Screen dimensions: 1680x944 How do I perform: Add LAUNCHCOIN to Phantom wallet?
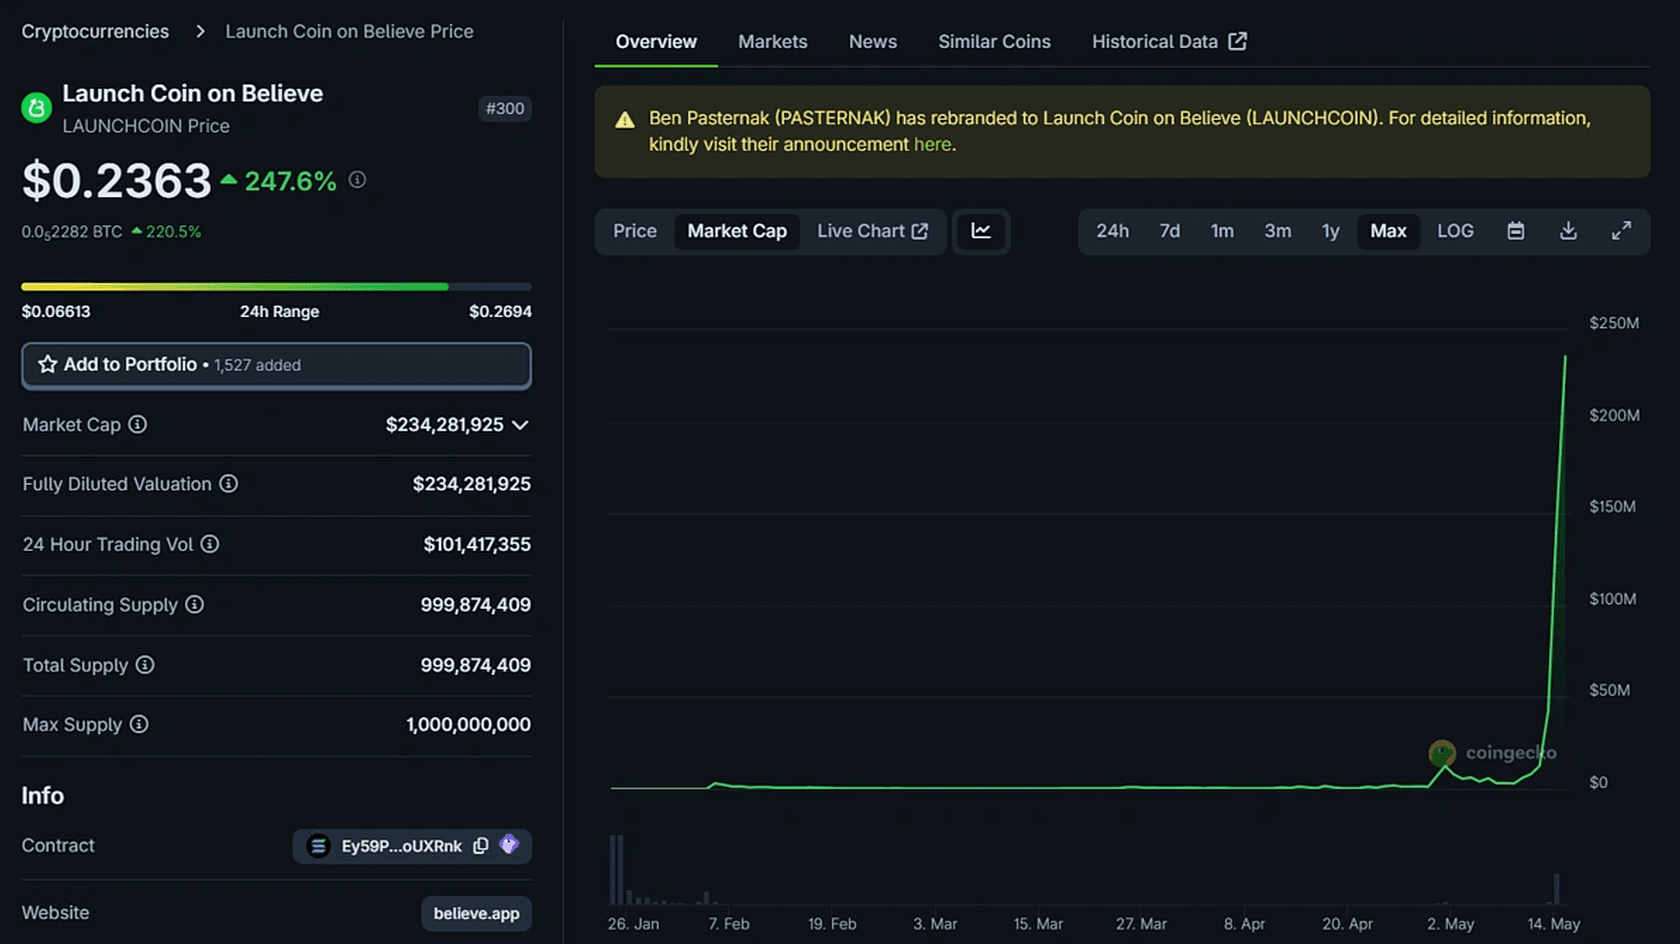509,845
